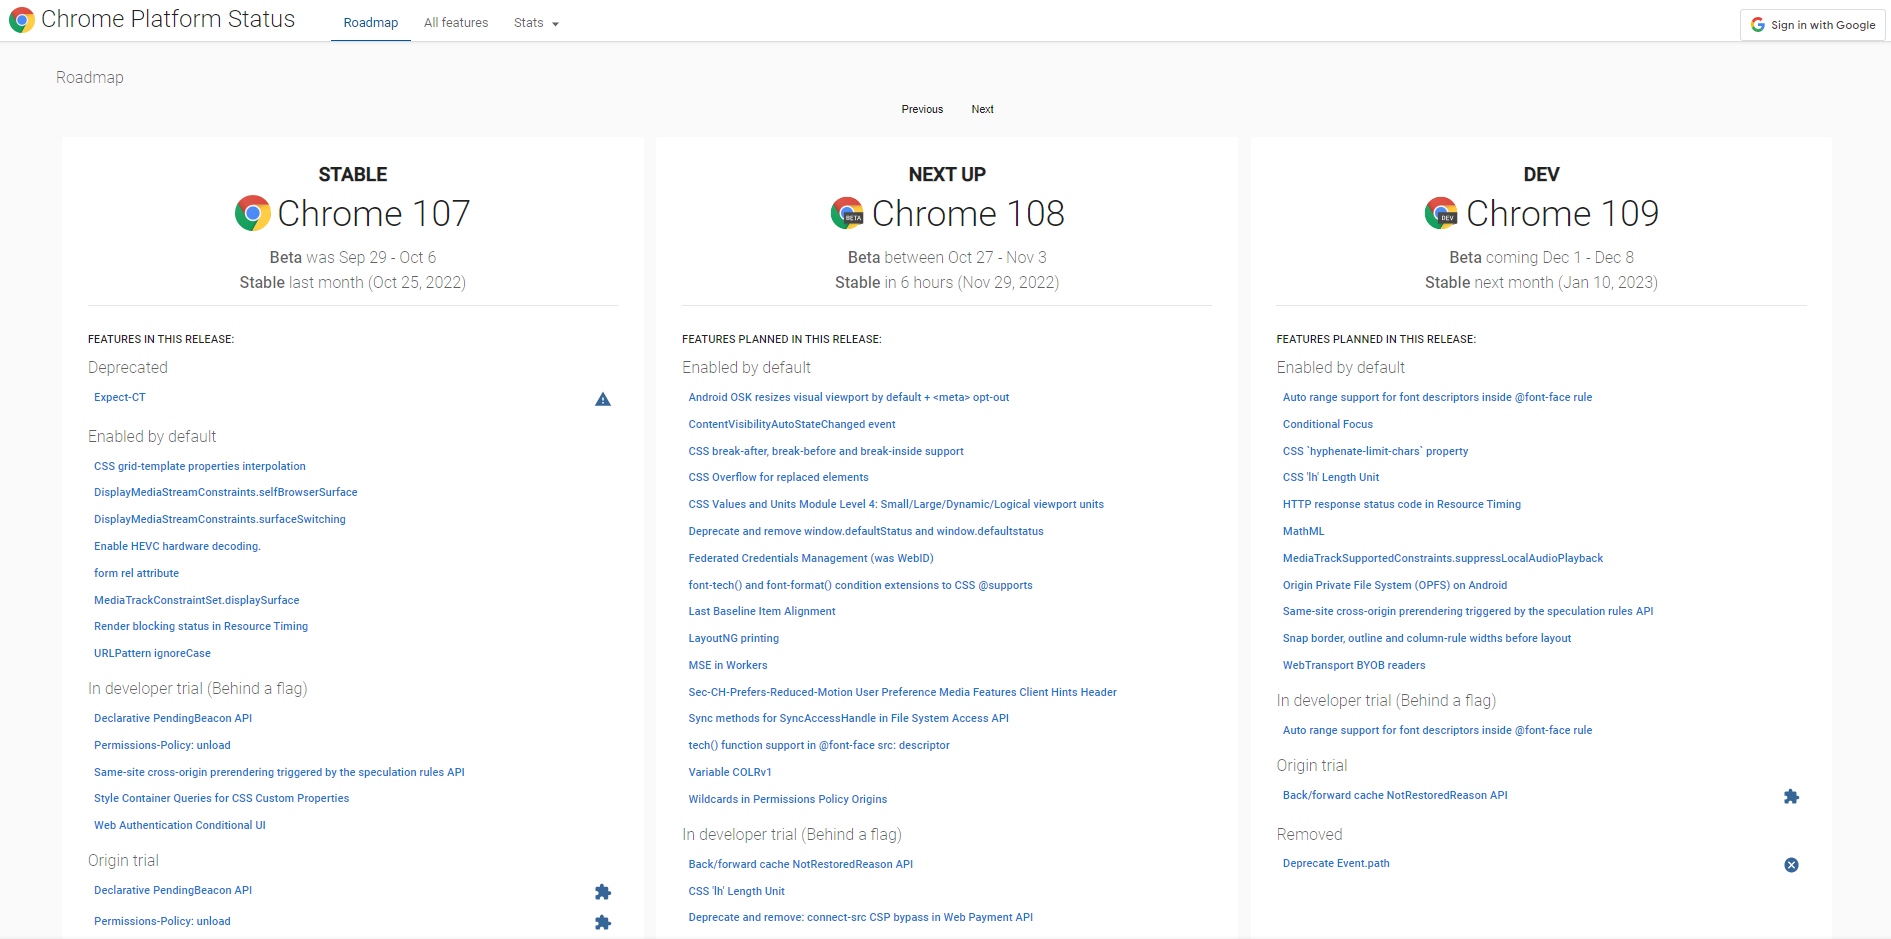Click the Chrome 109 dev logo

(1441, 213)
